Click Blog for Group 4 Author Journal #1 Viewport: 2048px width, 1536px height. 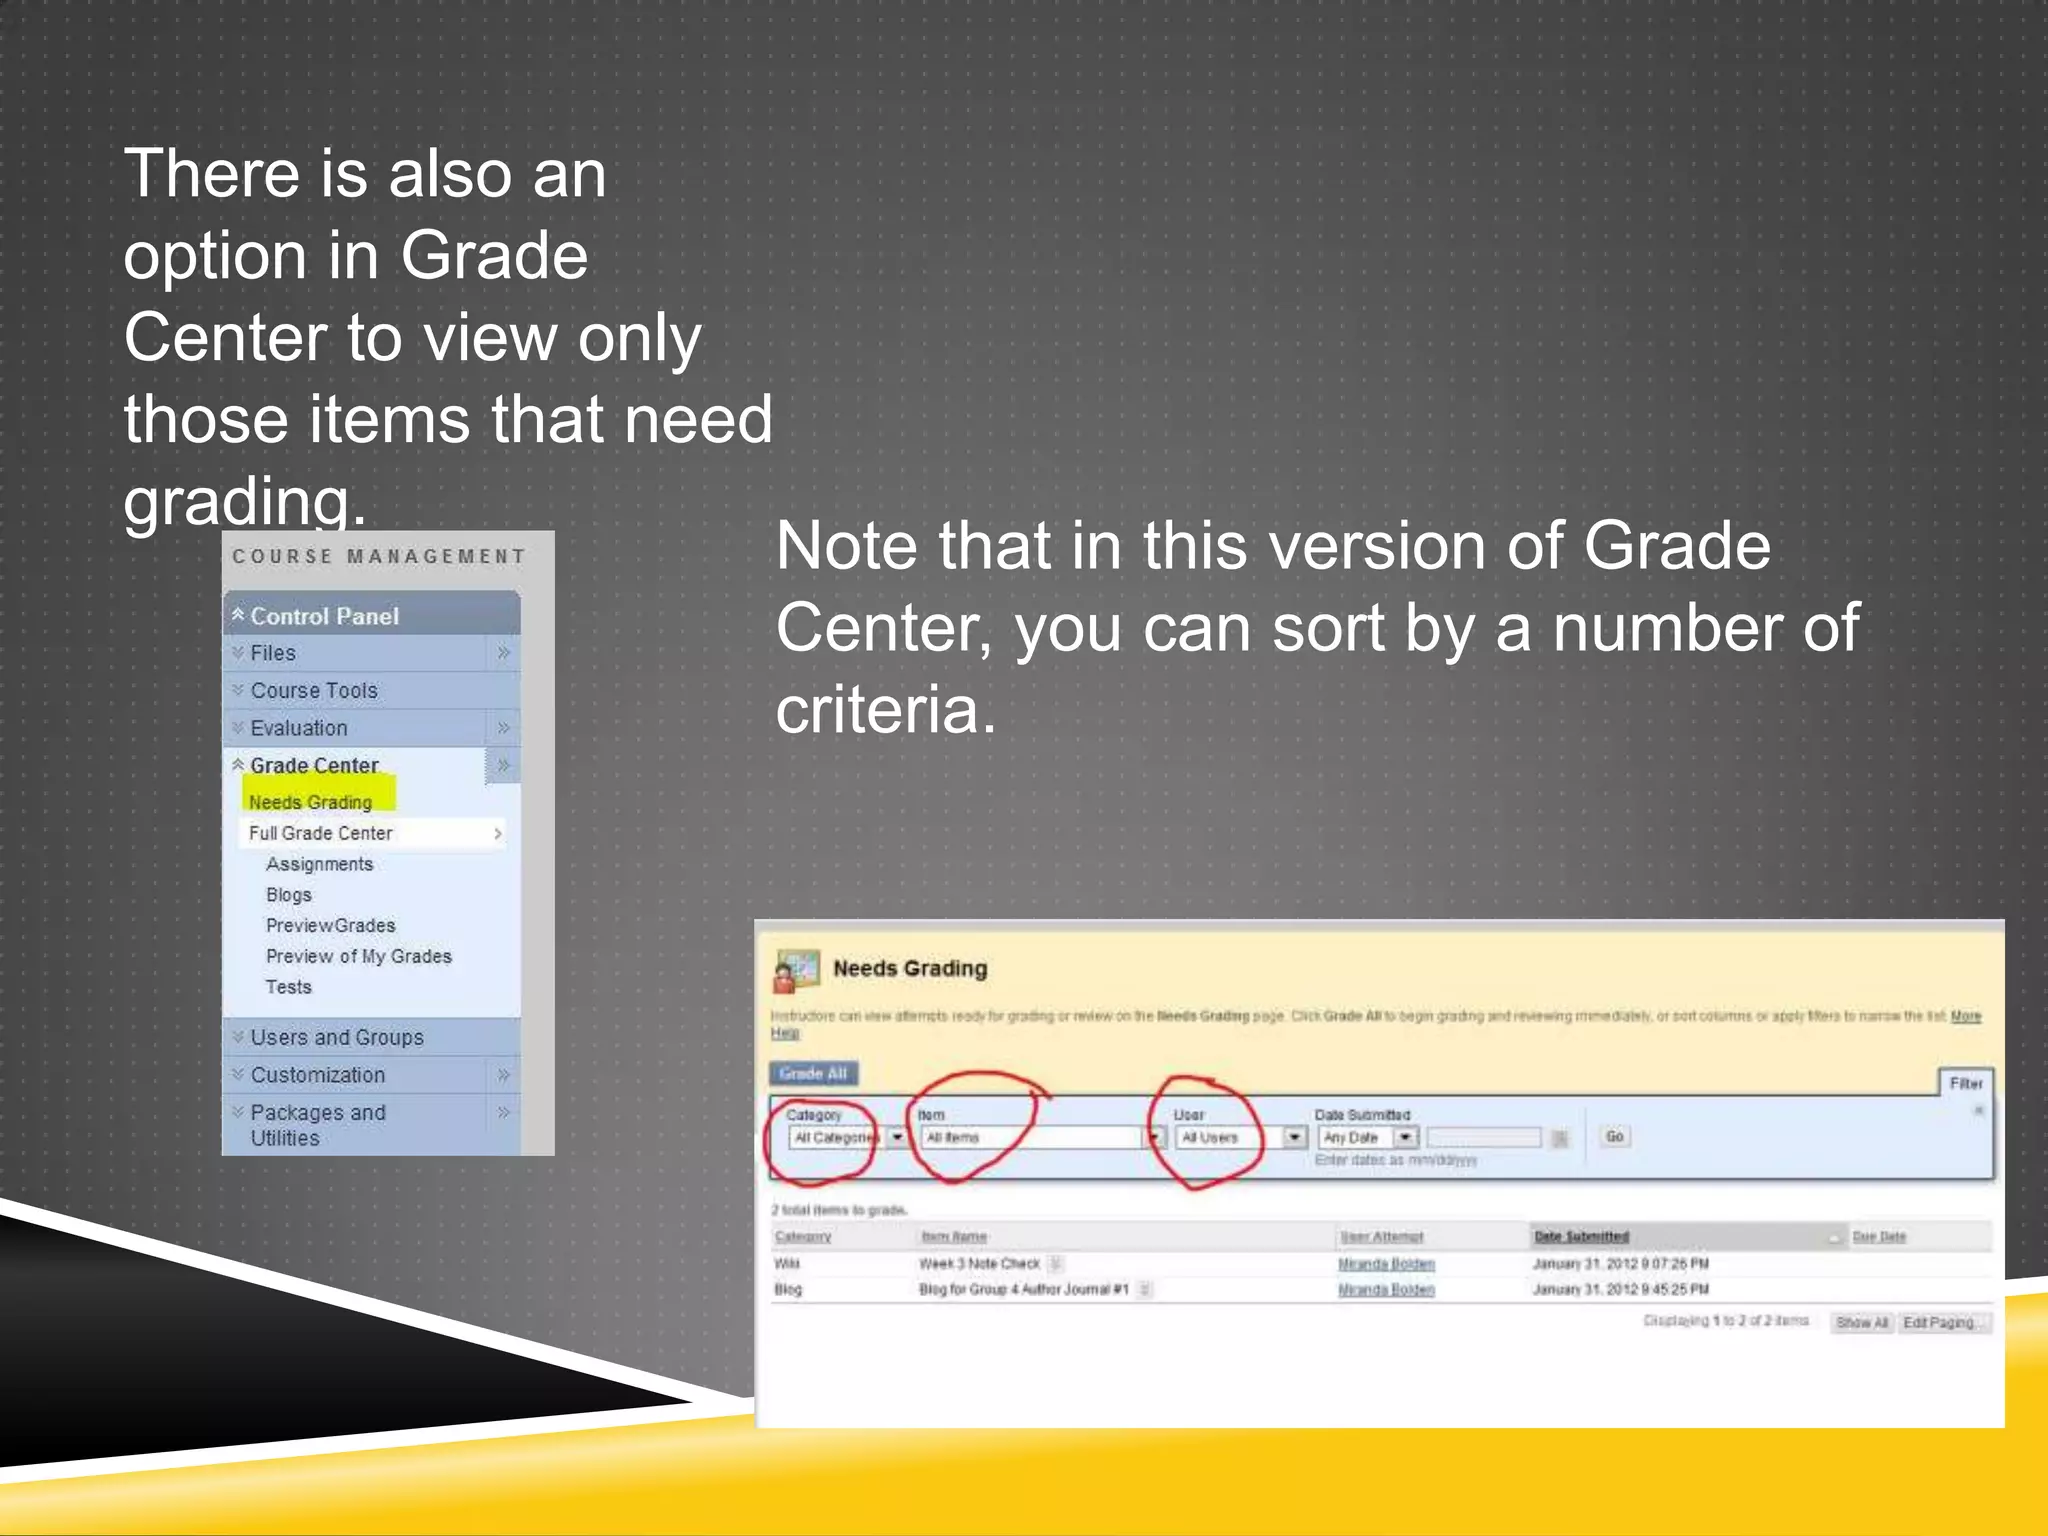tap(1024, 1290)
